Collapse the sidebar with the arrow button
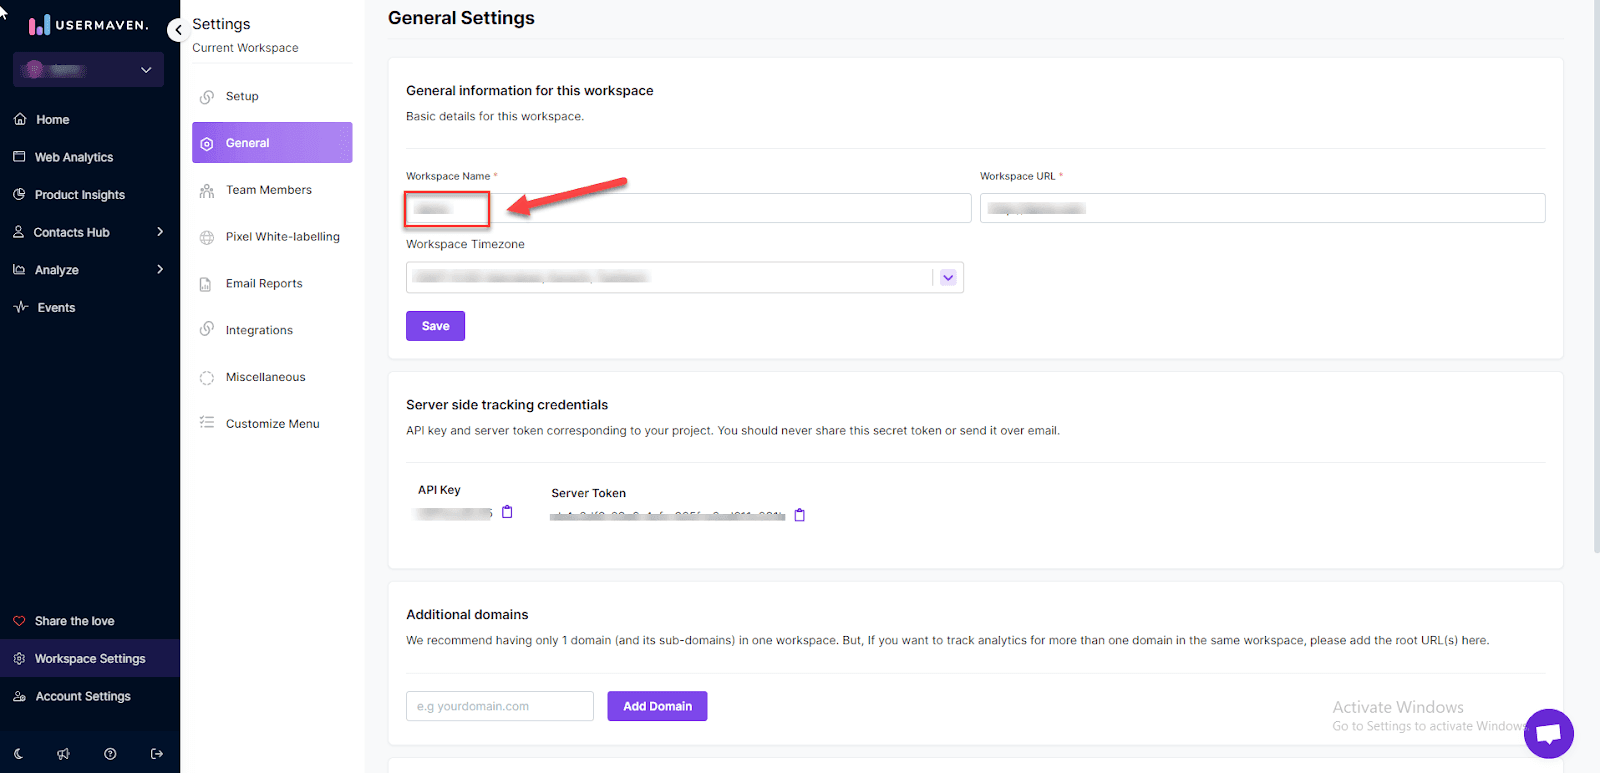 [178, 30]
